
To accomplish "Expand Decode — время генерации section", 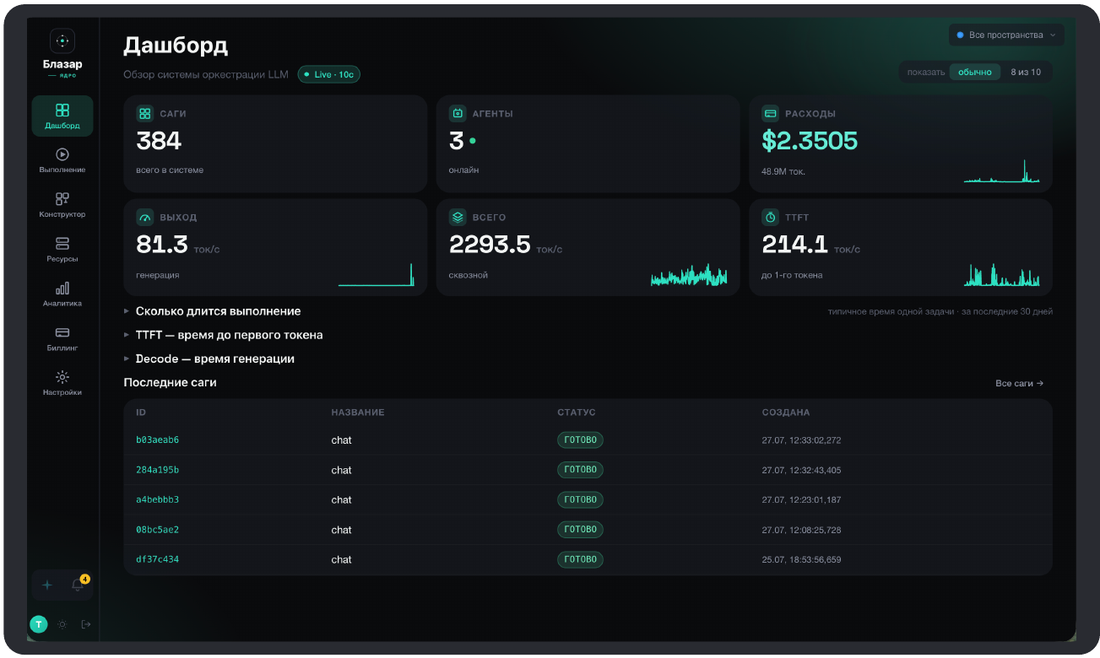I will click(x=215, y=358).
